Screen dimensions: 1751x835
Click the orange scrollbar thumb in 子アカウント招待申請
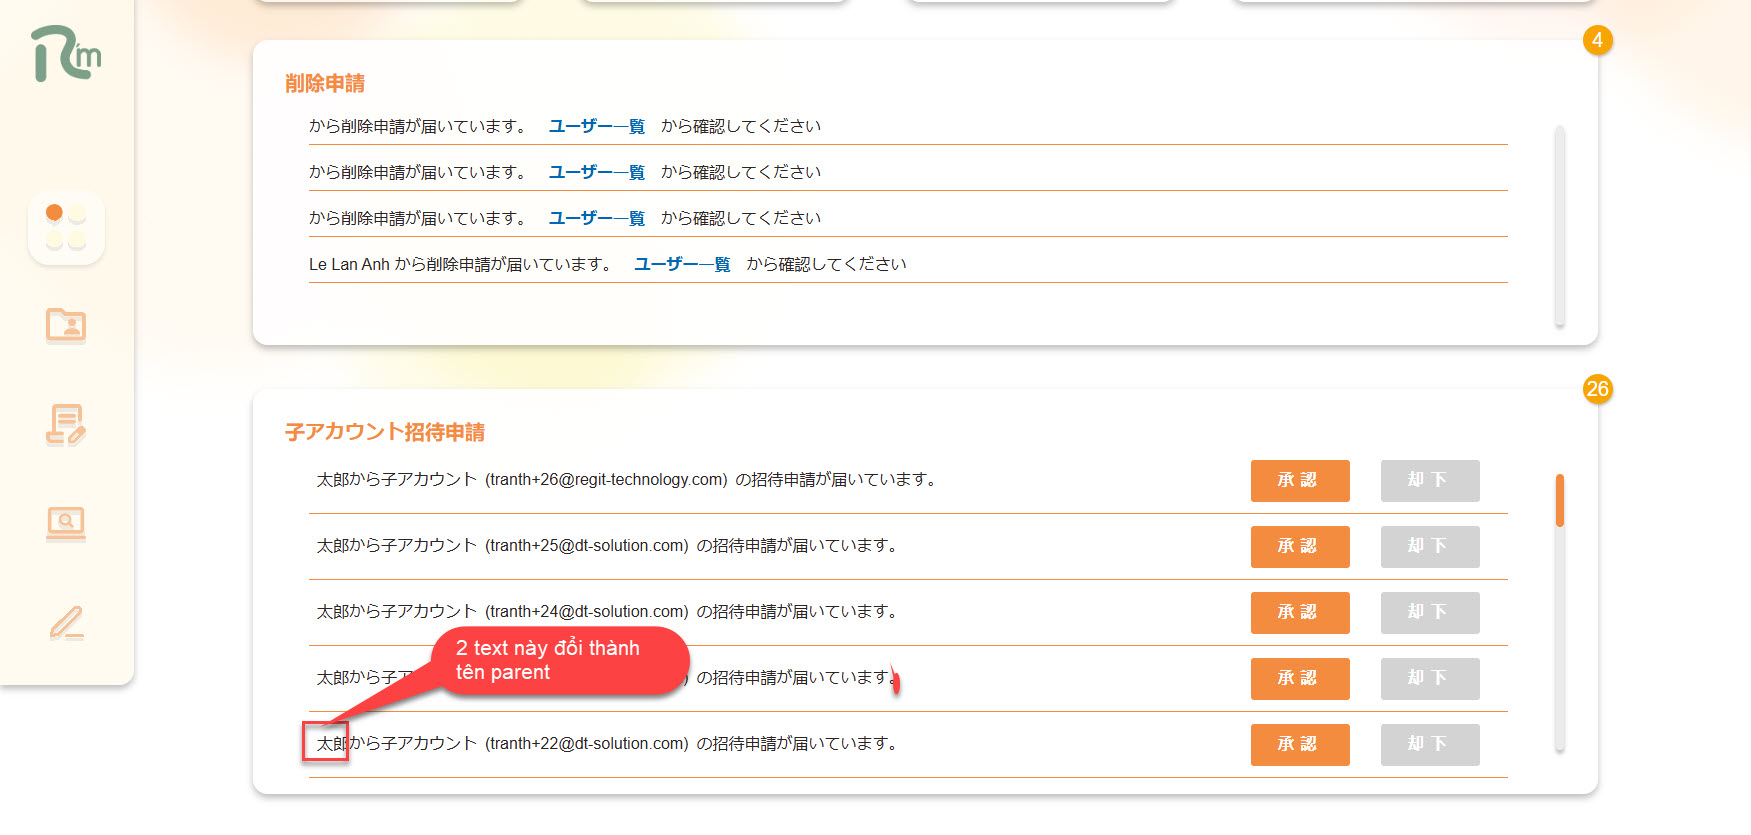point(1559,500)
